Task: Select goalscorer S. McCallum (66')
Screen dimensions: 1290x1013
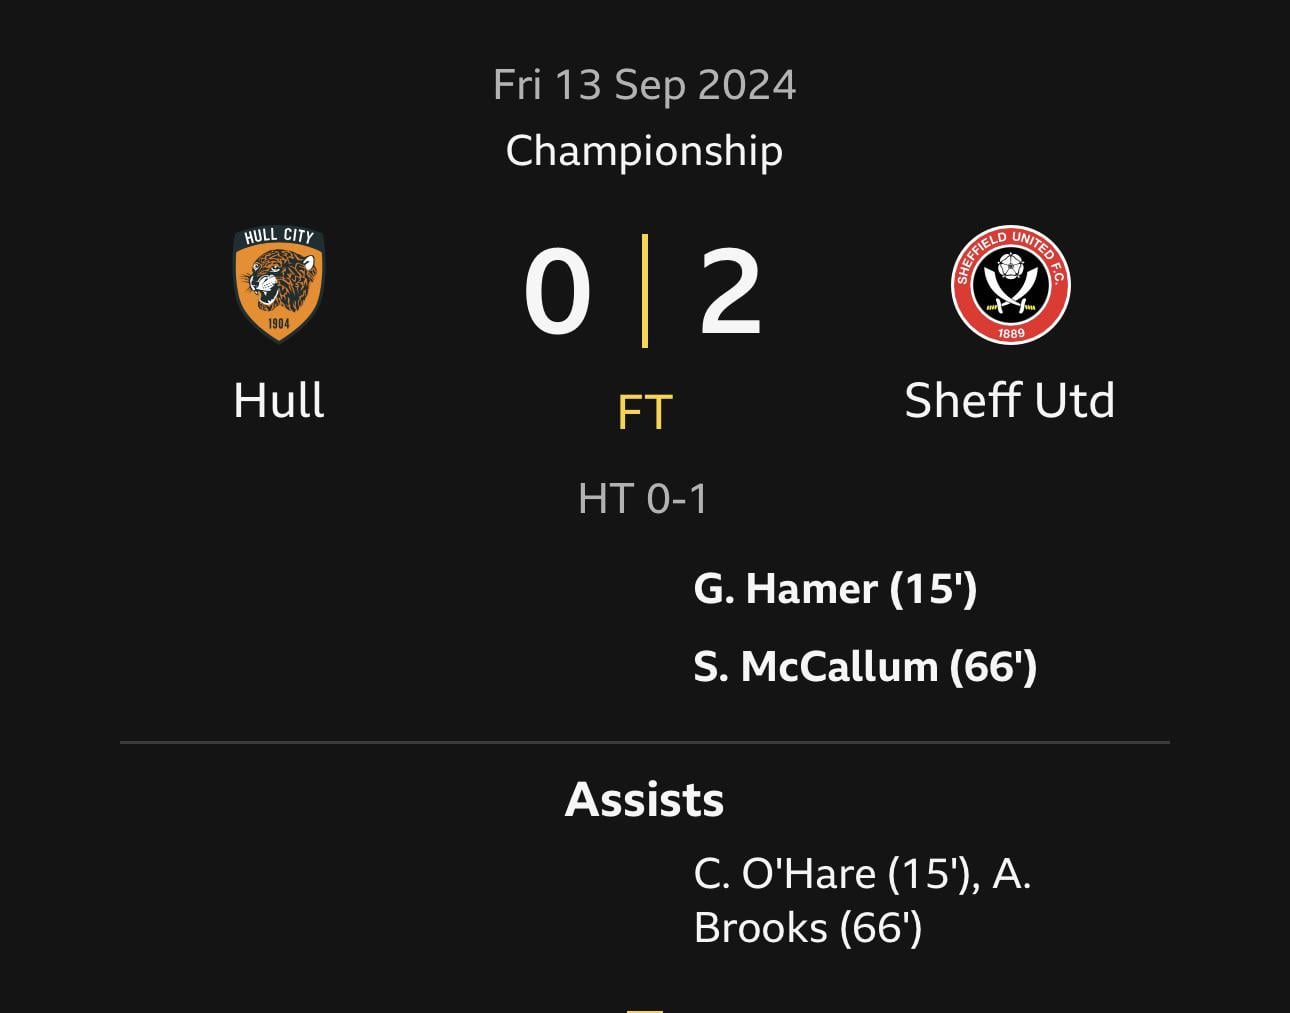Action: 865,667
